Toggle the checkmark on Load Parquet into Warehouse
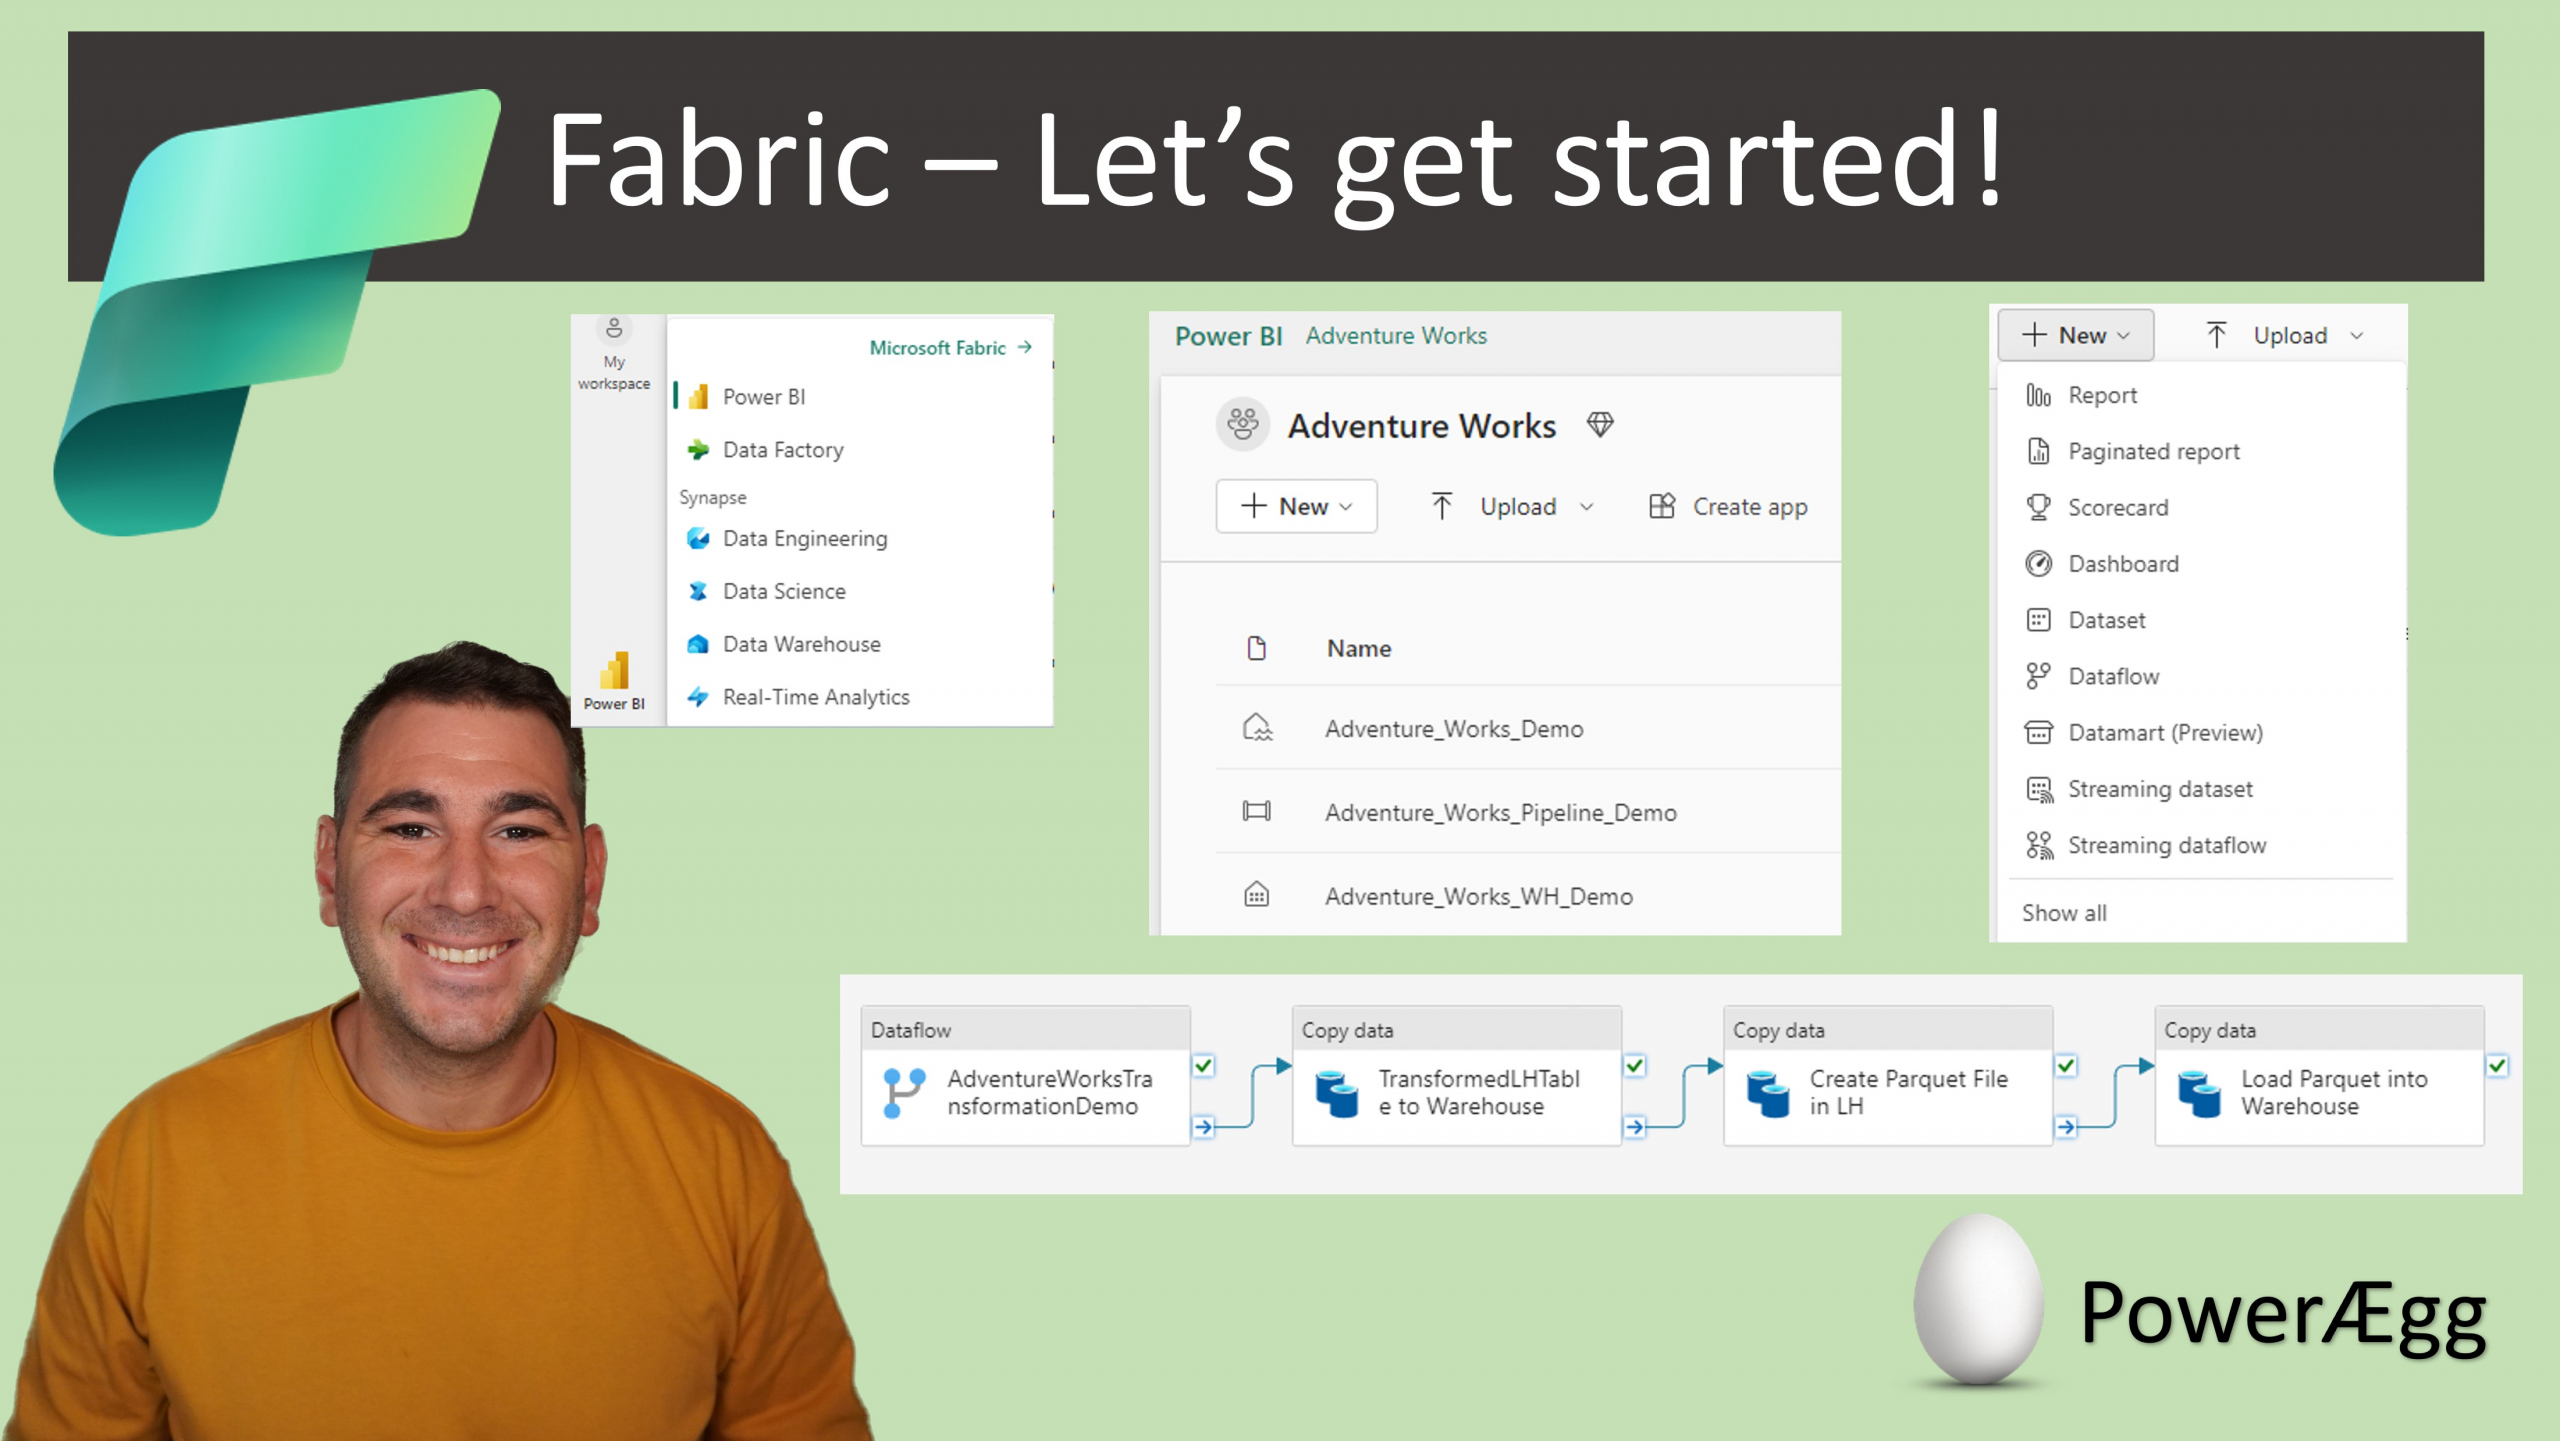Screen dimensions: 2560x1441 (x=2497, y=1065)
